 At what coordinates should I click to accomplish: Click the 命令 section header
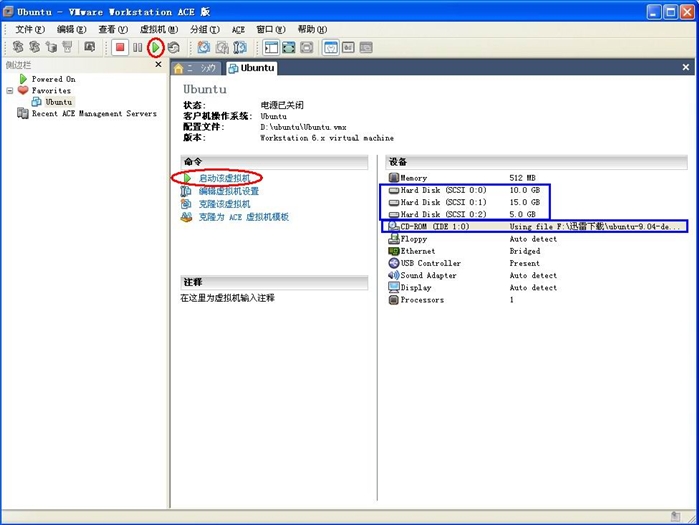274,162
